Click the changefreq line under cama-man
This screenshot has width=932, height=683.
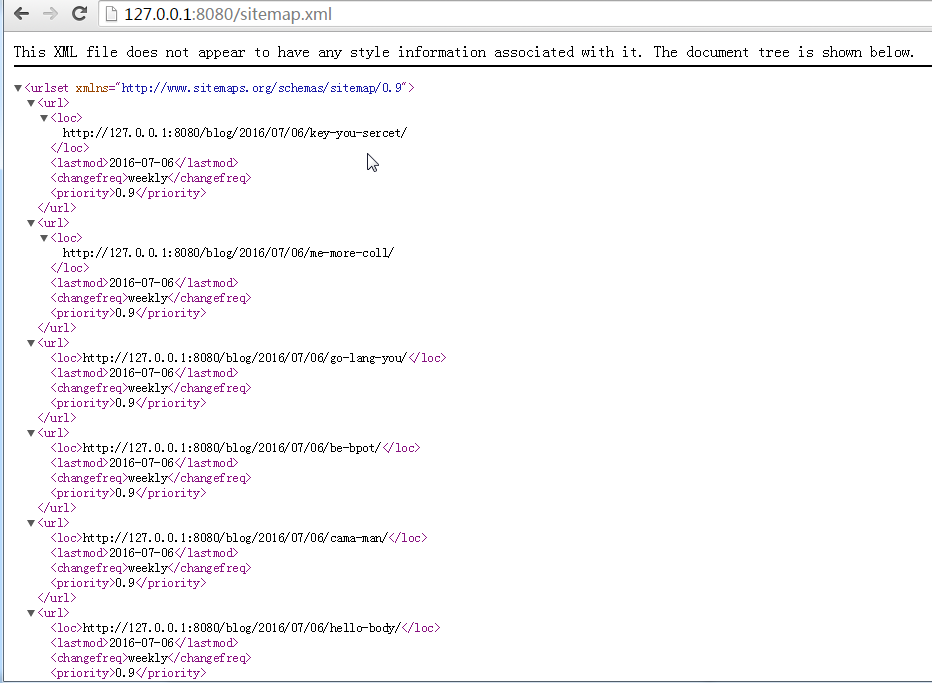tap(151, 568)
